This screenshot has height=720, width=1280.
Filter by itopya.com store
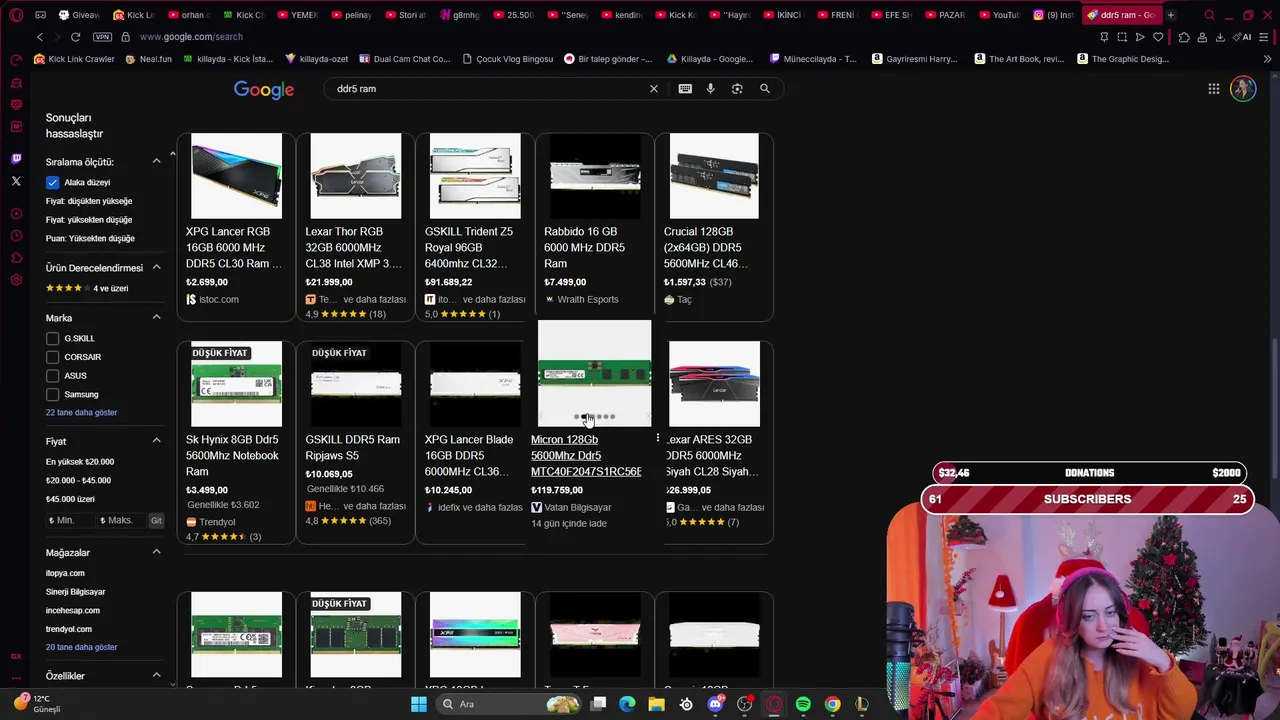[65, 573]
